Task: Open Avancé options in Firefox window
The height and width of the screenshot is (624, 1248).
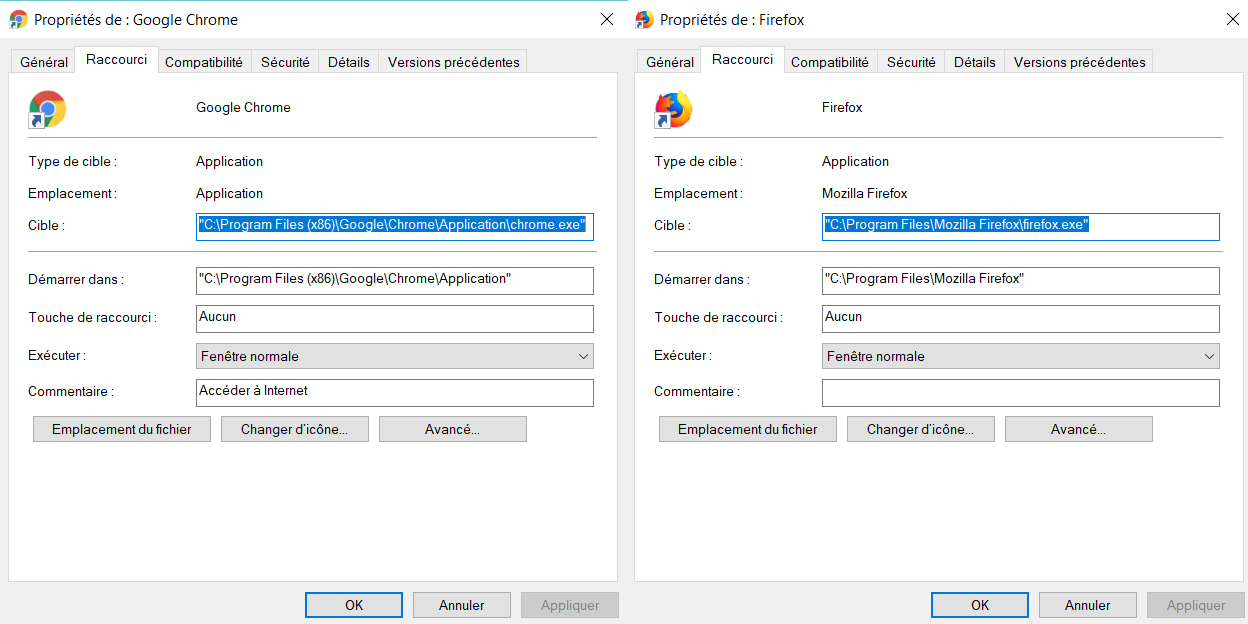Action: point(1079,429)
